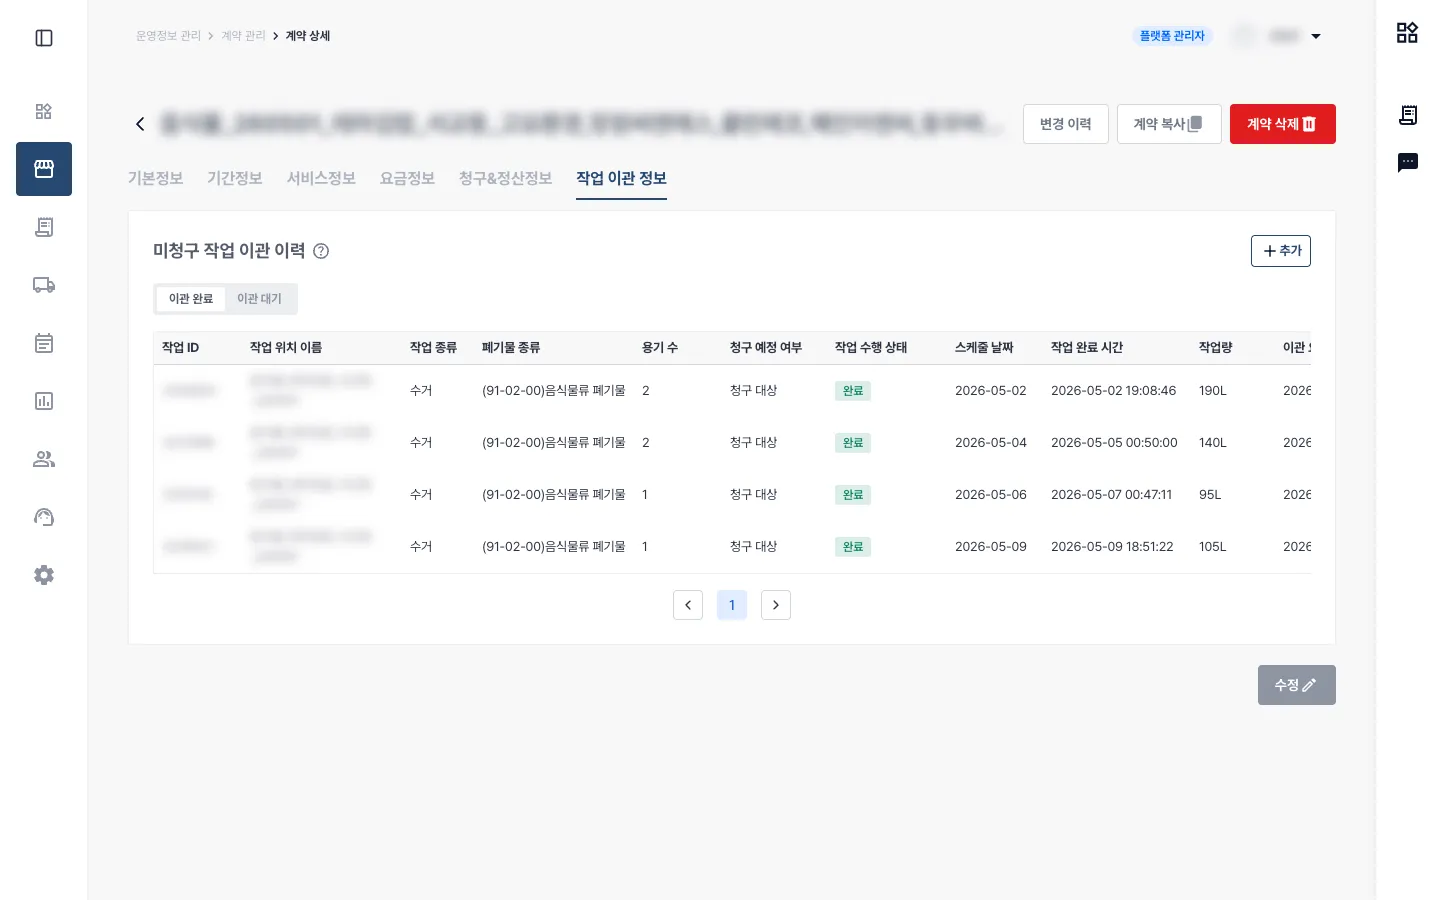Open the truck vehicle icon in sidebar
The width and height of the screenshot is (1440, 900).
coord(44,285)
